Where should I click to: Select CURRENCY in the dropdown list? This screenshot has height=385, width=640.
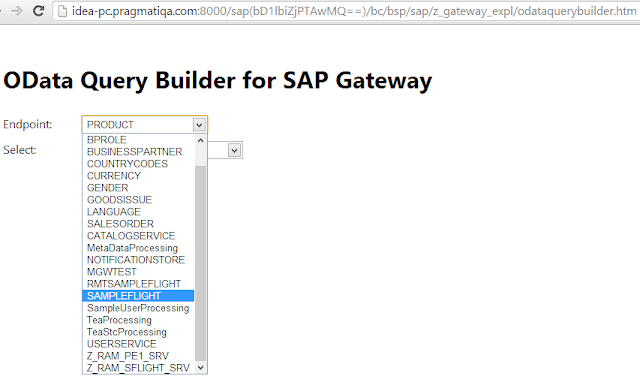coord(138,176)
